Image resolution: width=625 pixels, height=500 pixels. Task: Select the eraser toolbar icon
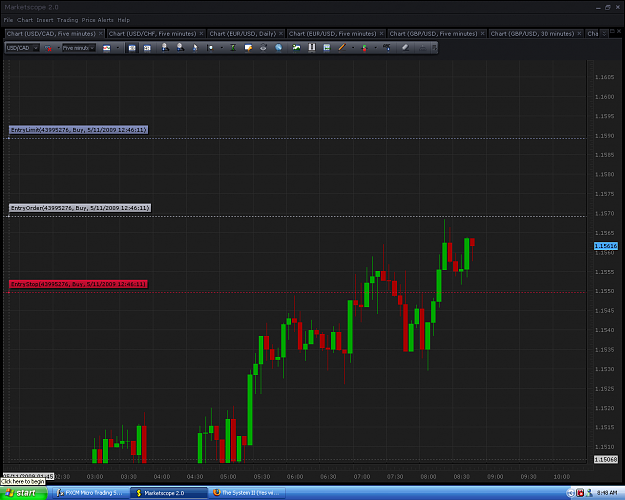(405, 48)
